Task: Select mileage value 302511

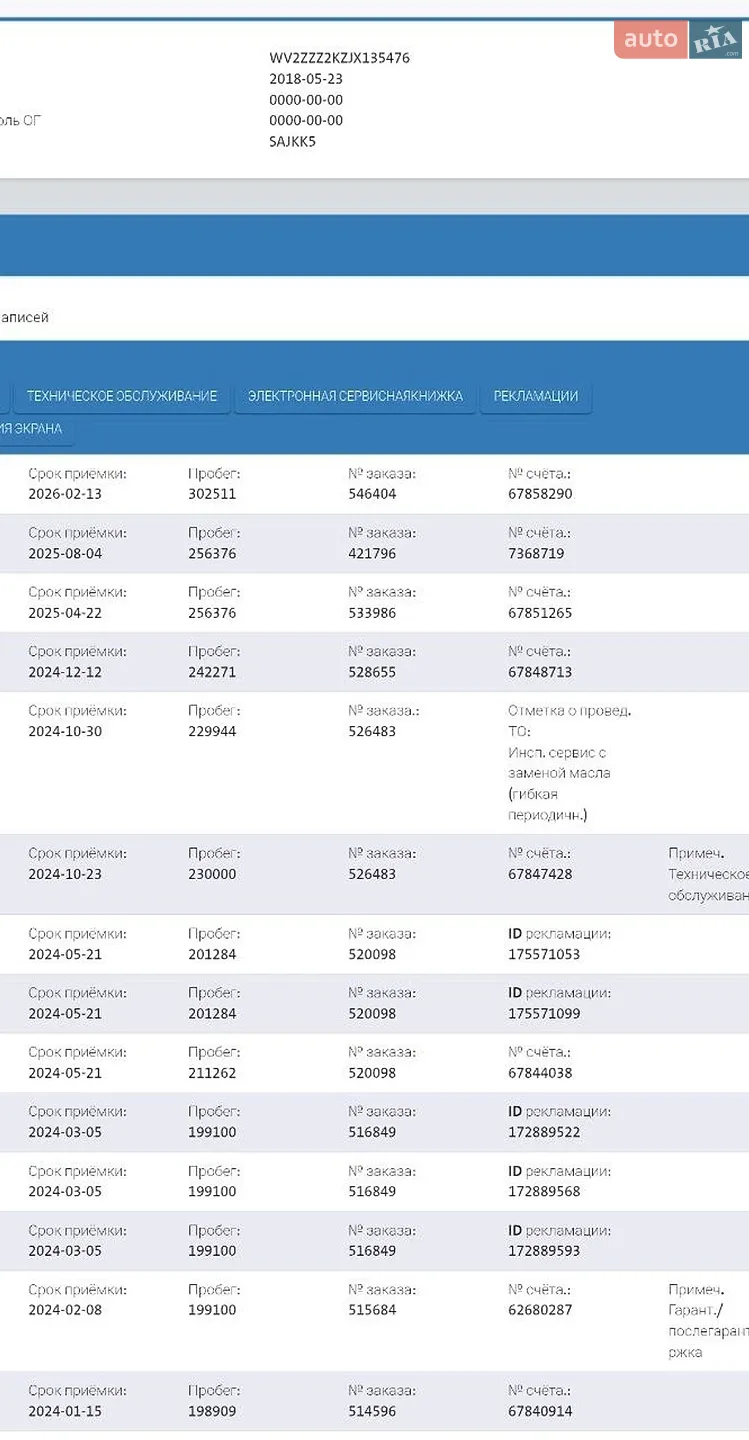Action: pyautogui.click(x=212, y=494)
